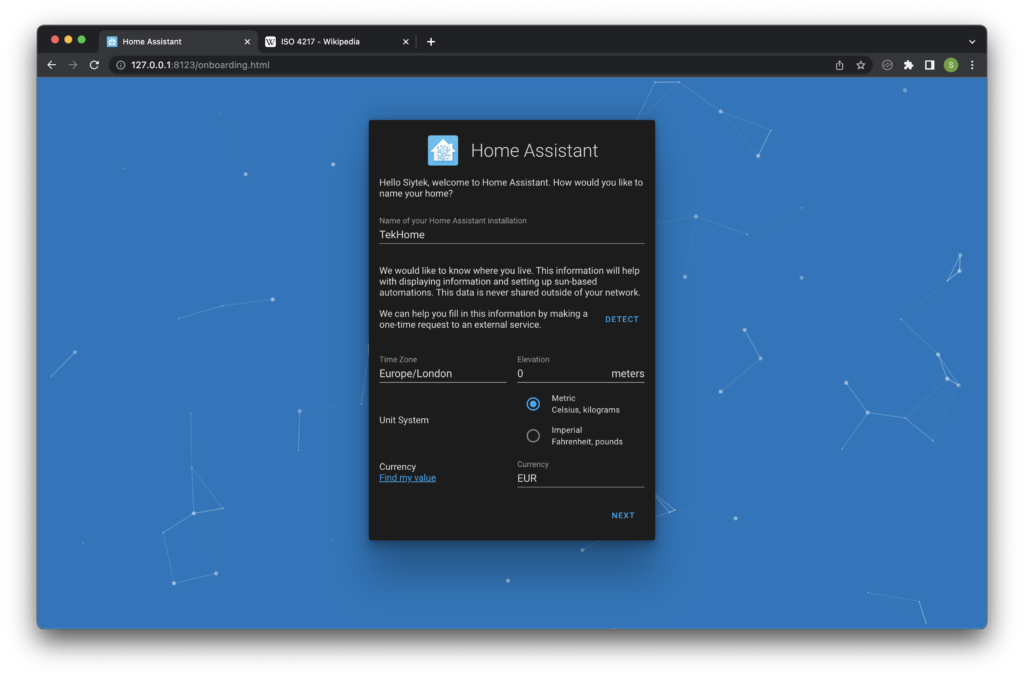Reload the onboarding page
Screen dimensions: 1024x678
(94, 65)
